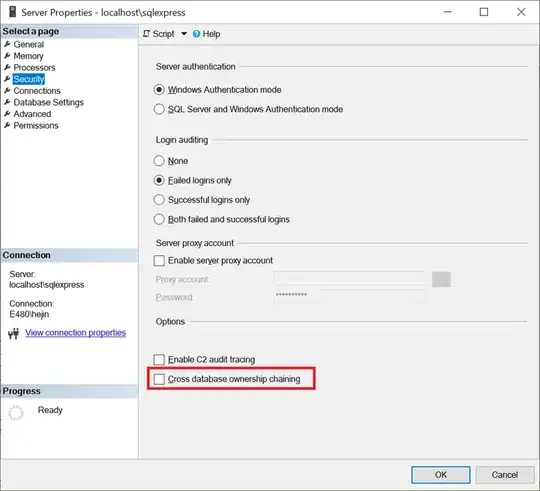Select SQL Server and Windows Authentication mode
Image resolution: width=540 pixels, height=491 pixels.
[159, 109]
